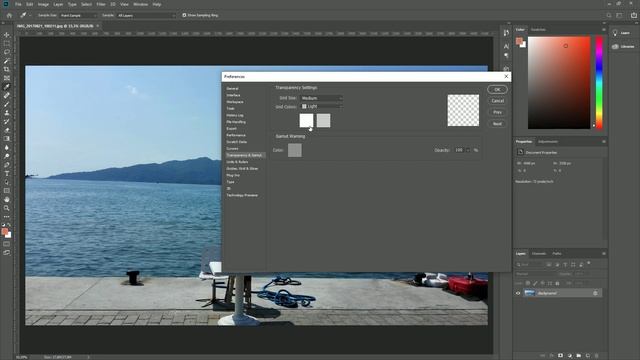Select the Clone Stamp tool
This screenshot has height=360, width=640.
pyautogui.click(x=7, y=113)
